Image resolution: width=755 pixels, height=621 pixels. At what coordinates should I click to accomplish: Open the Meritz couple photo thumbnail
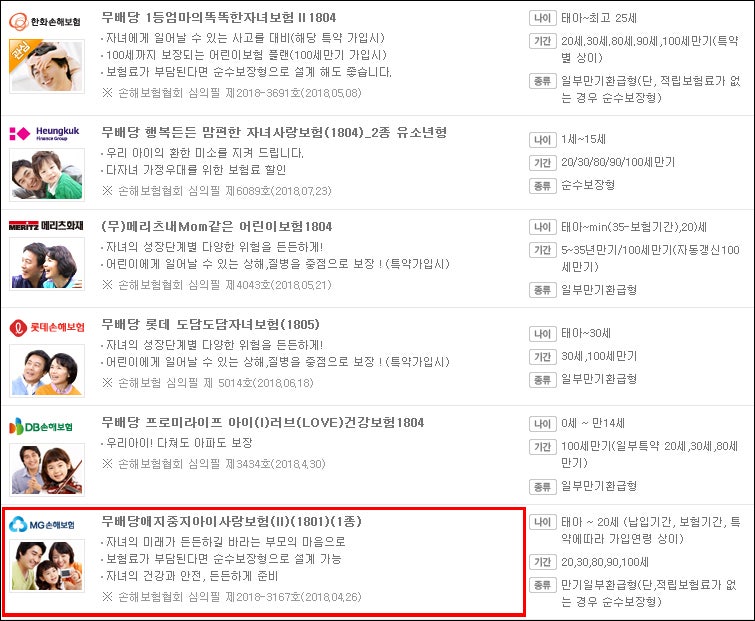pos(47,263)
